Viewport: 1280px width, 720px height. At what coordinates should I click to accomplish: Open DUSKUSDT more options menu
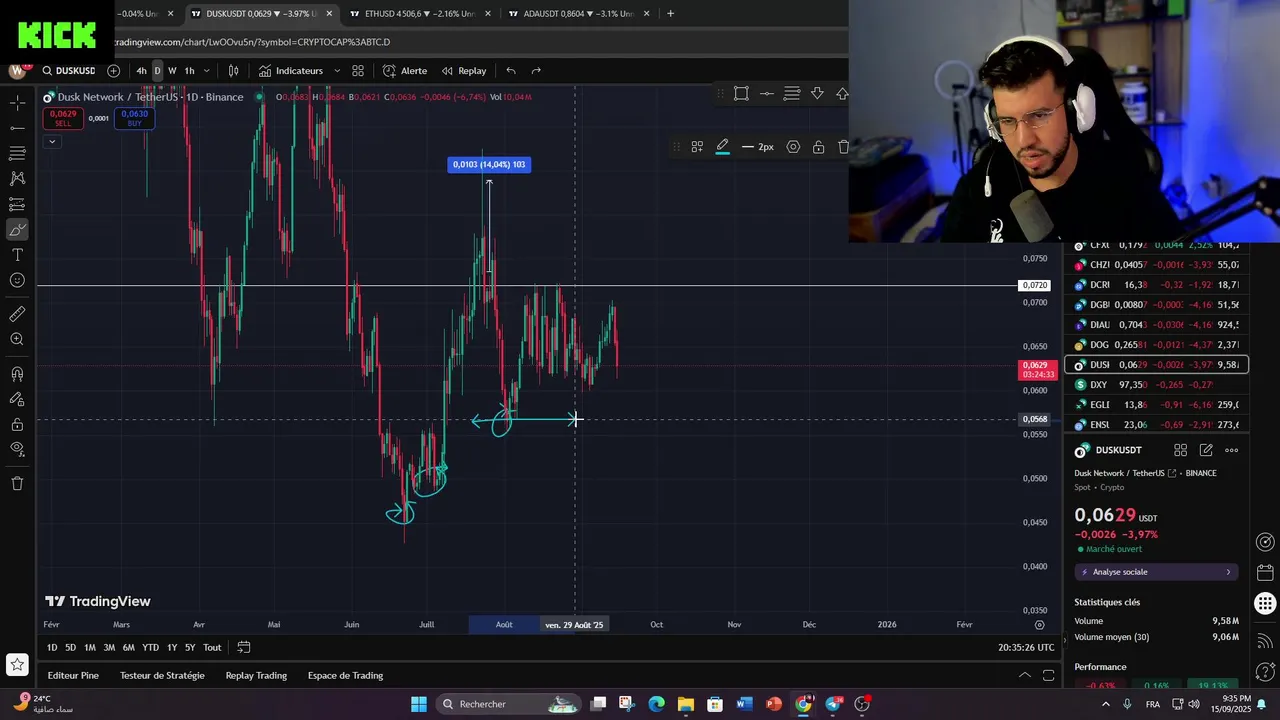[1231, 451]
